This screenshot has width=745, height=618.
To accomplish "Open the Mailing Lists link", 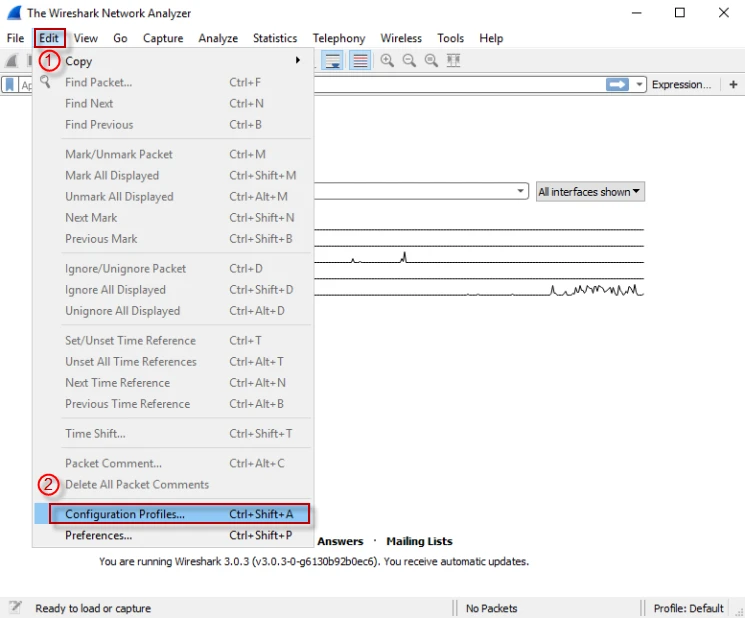I will 419,541.
